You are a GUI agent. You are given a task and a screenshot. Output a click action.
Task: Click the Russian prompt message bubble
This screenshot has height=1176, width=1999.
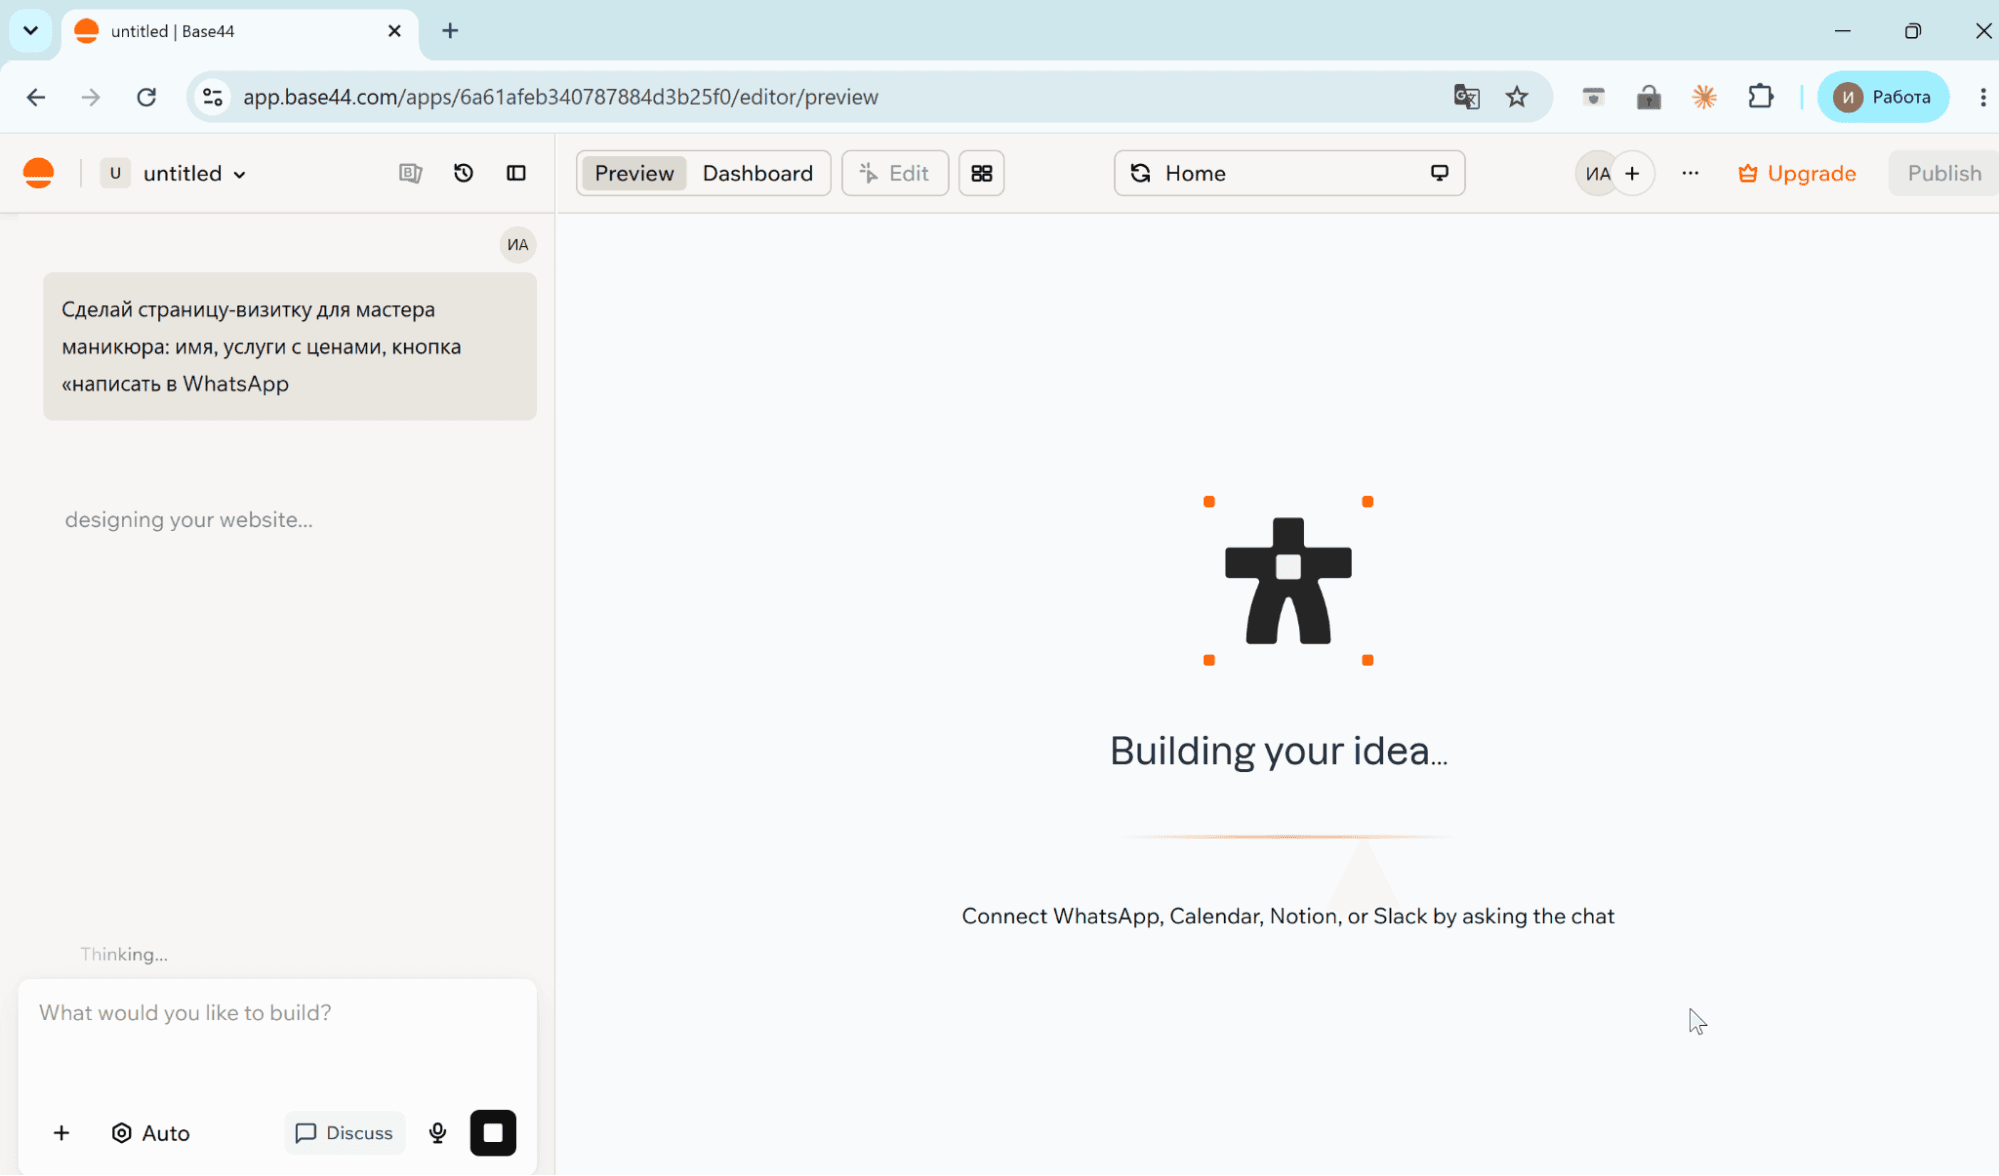click(289, 346)
